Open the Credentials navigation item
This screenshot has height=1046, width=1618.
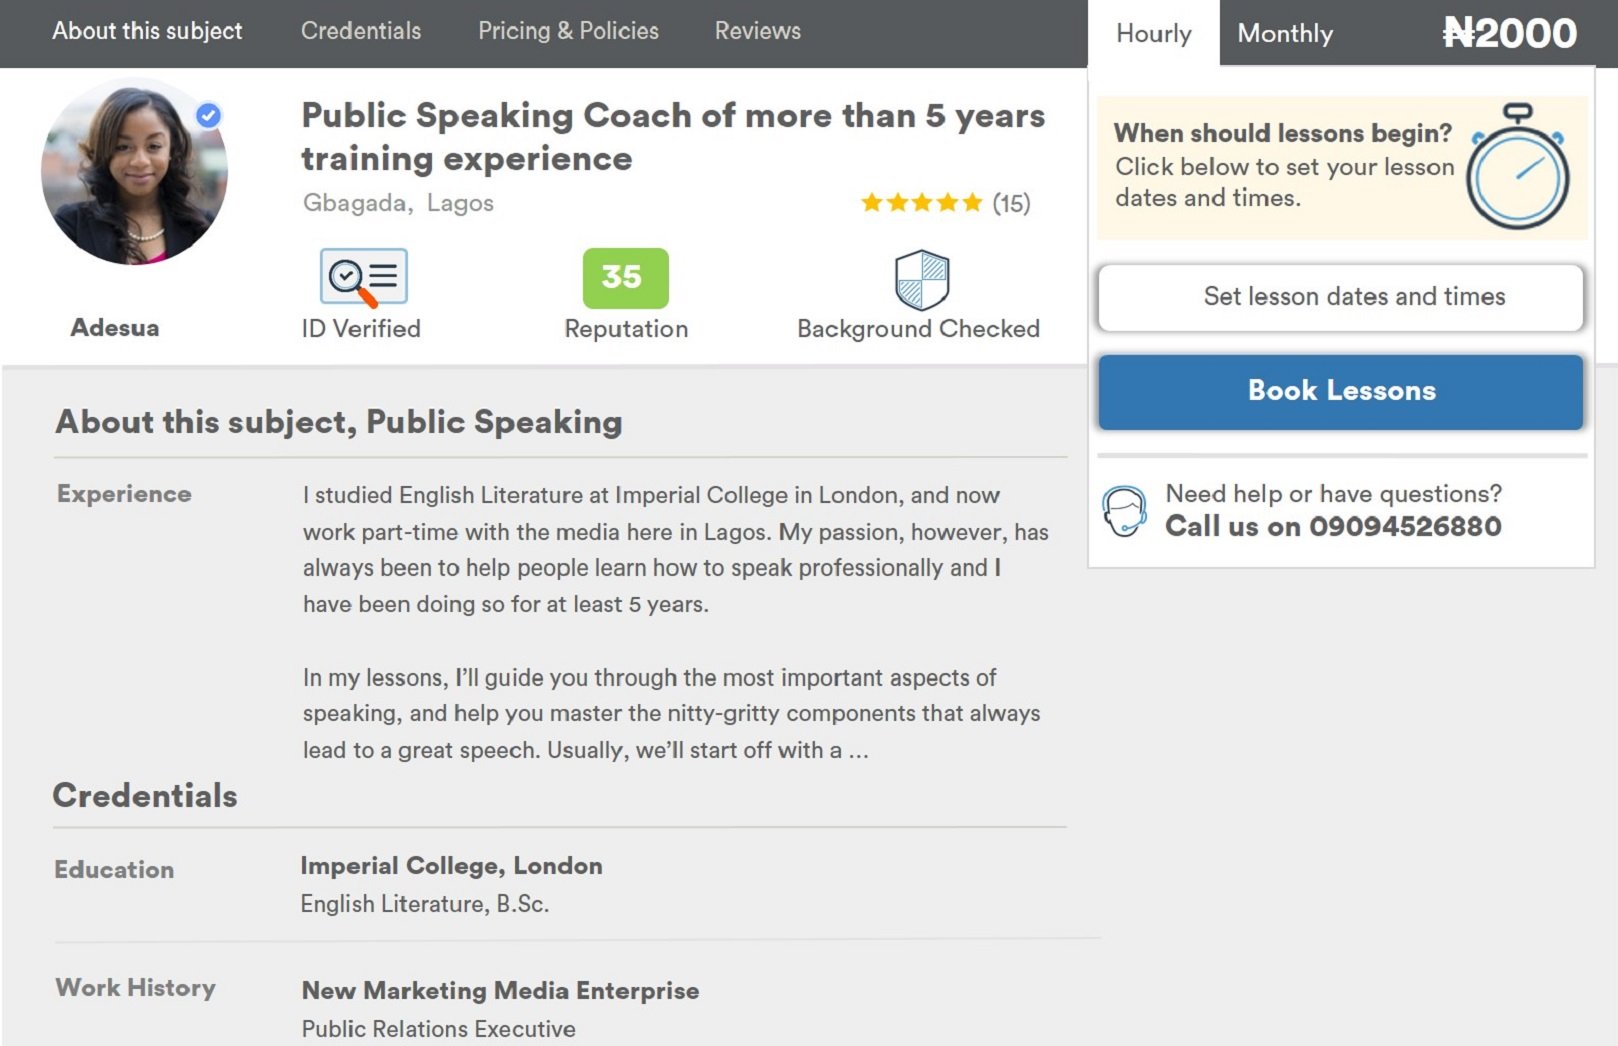[361, 31]
